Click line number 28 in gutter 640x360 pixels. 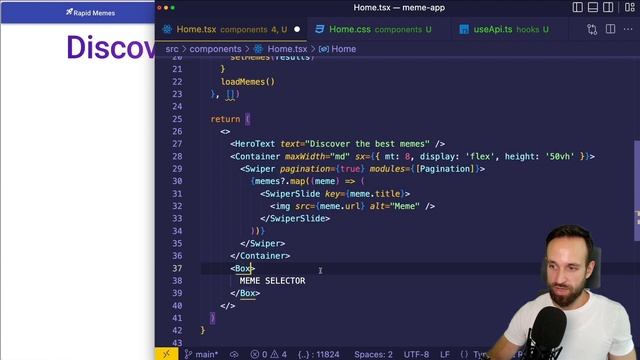click(177, 156)
